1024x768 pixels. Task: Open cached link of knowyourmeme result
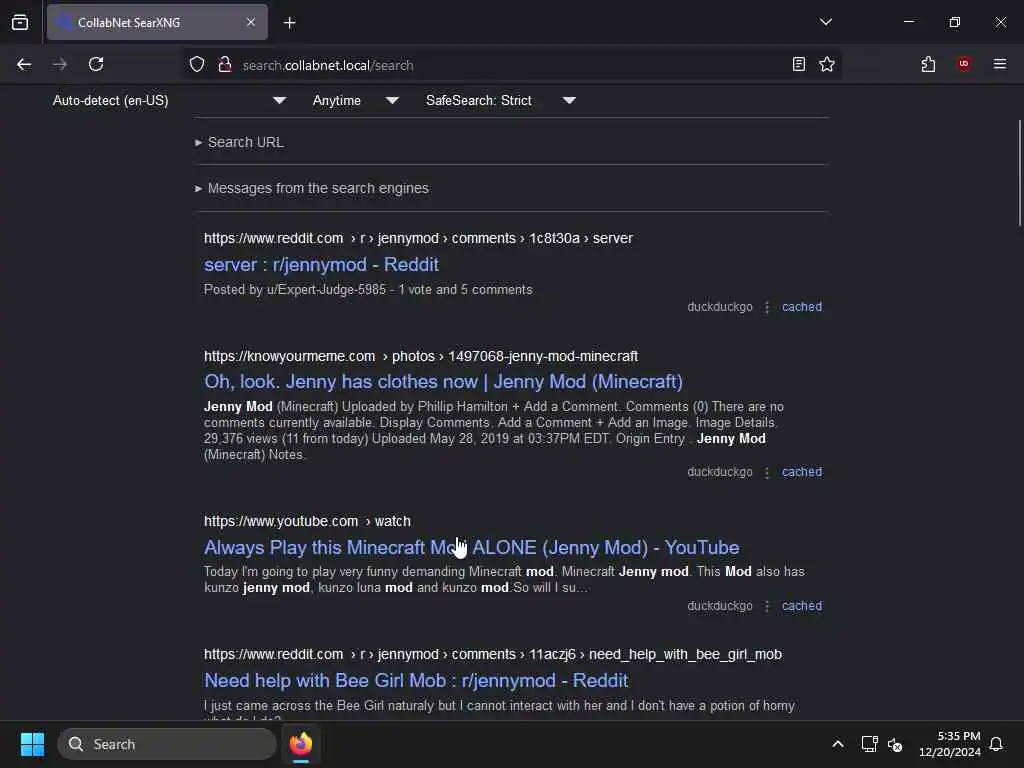(802, 472)
